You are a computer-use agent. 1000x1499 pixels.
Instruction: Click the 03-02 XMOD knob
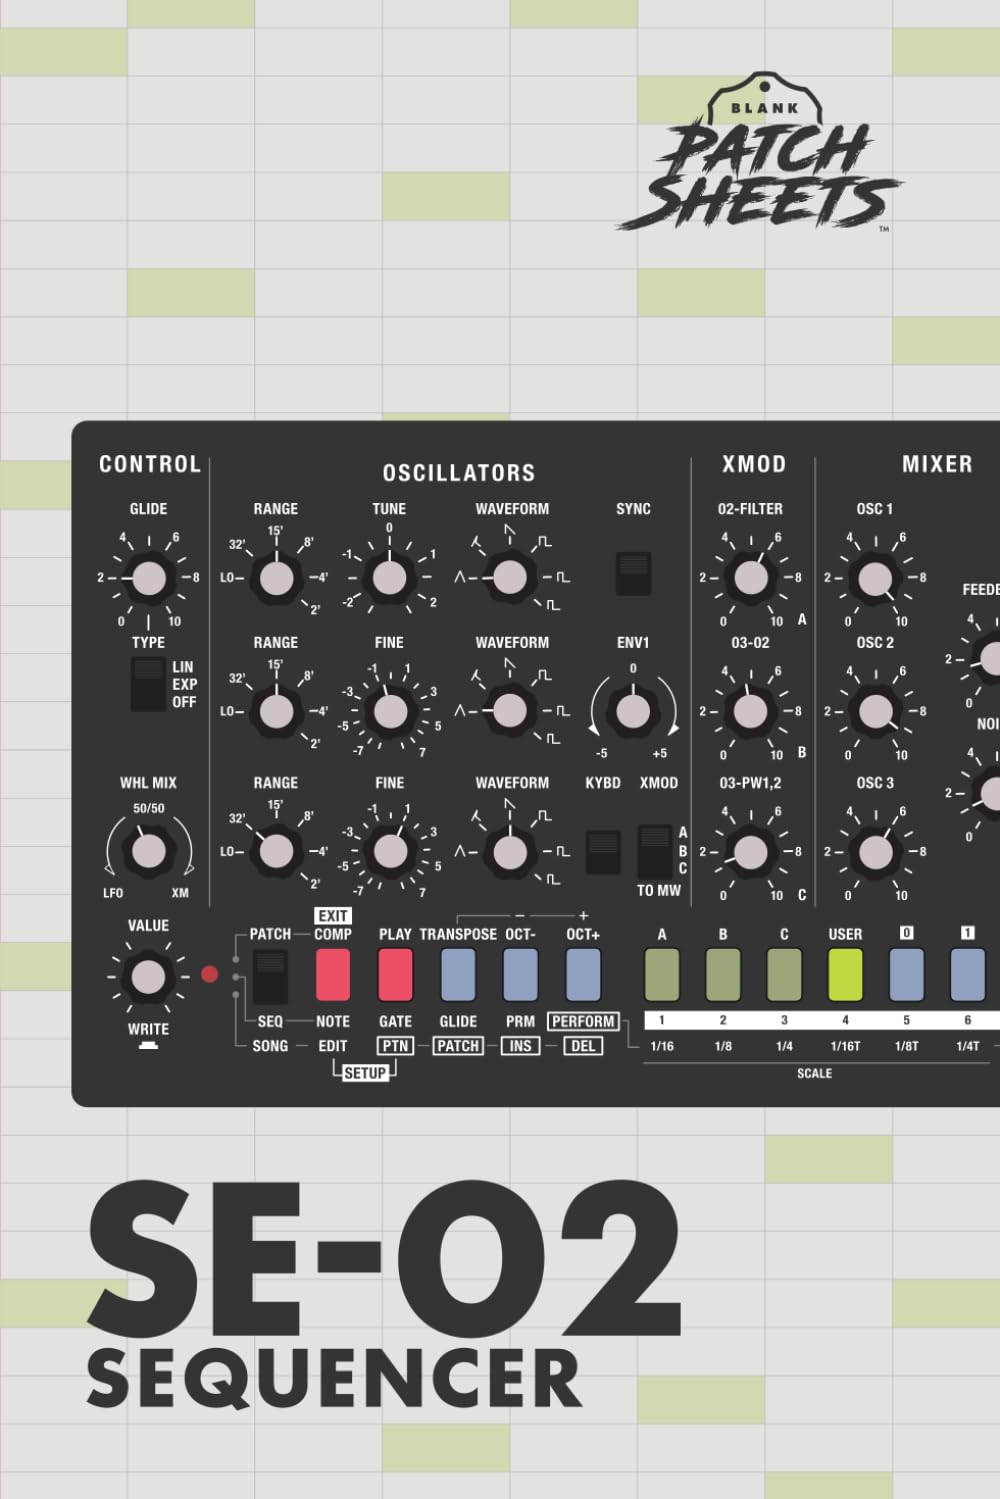pos(750,711)
